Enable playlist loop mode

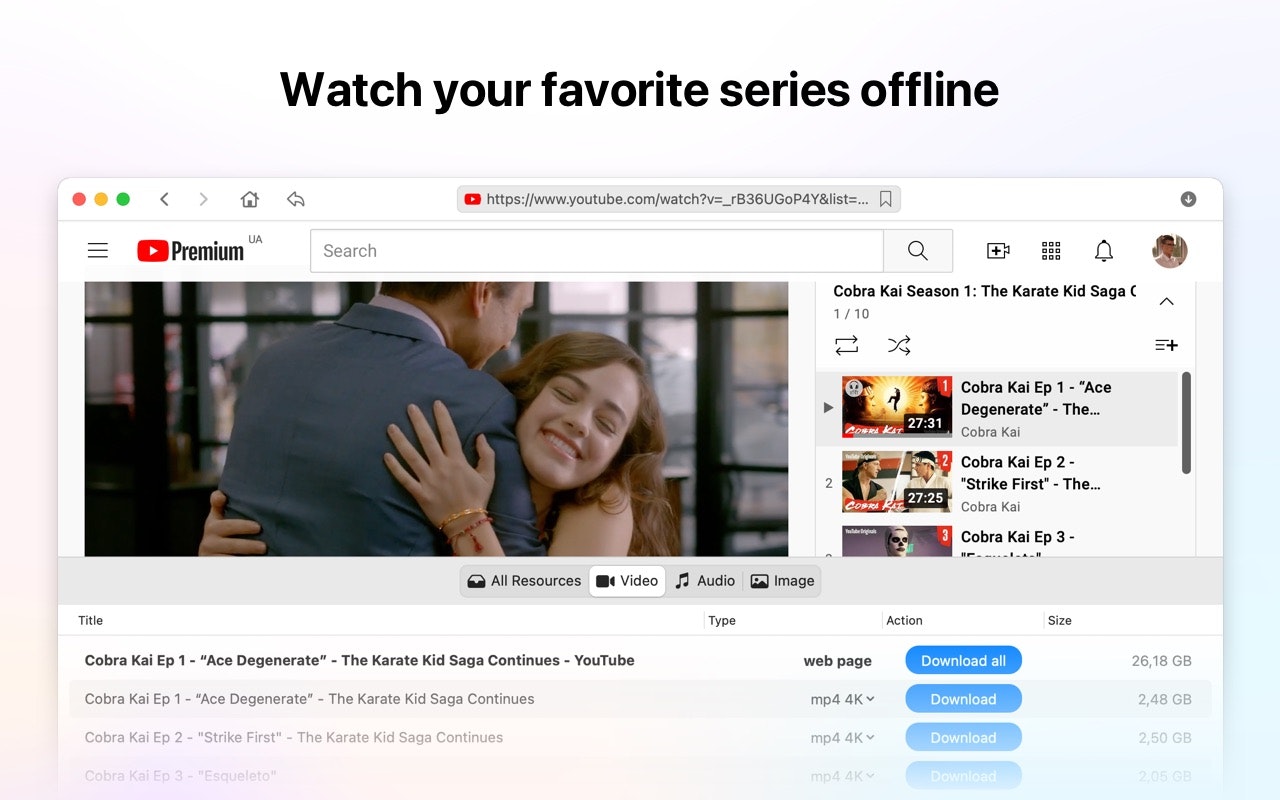coord(846,345)
